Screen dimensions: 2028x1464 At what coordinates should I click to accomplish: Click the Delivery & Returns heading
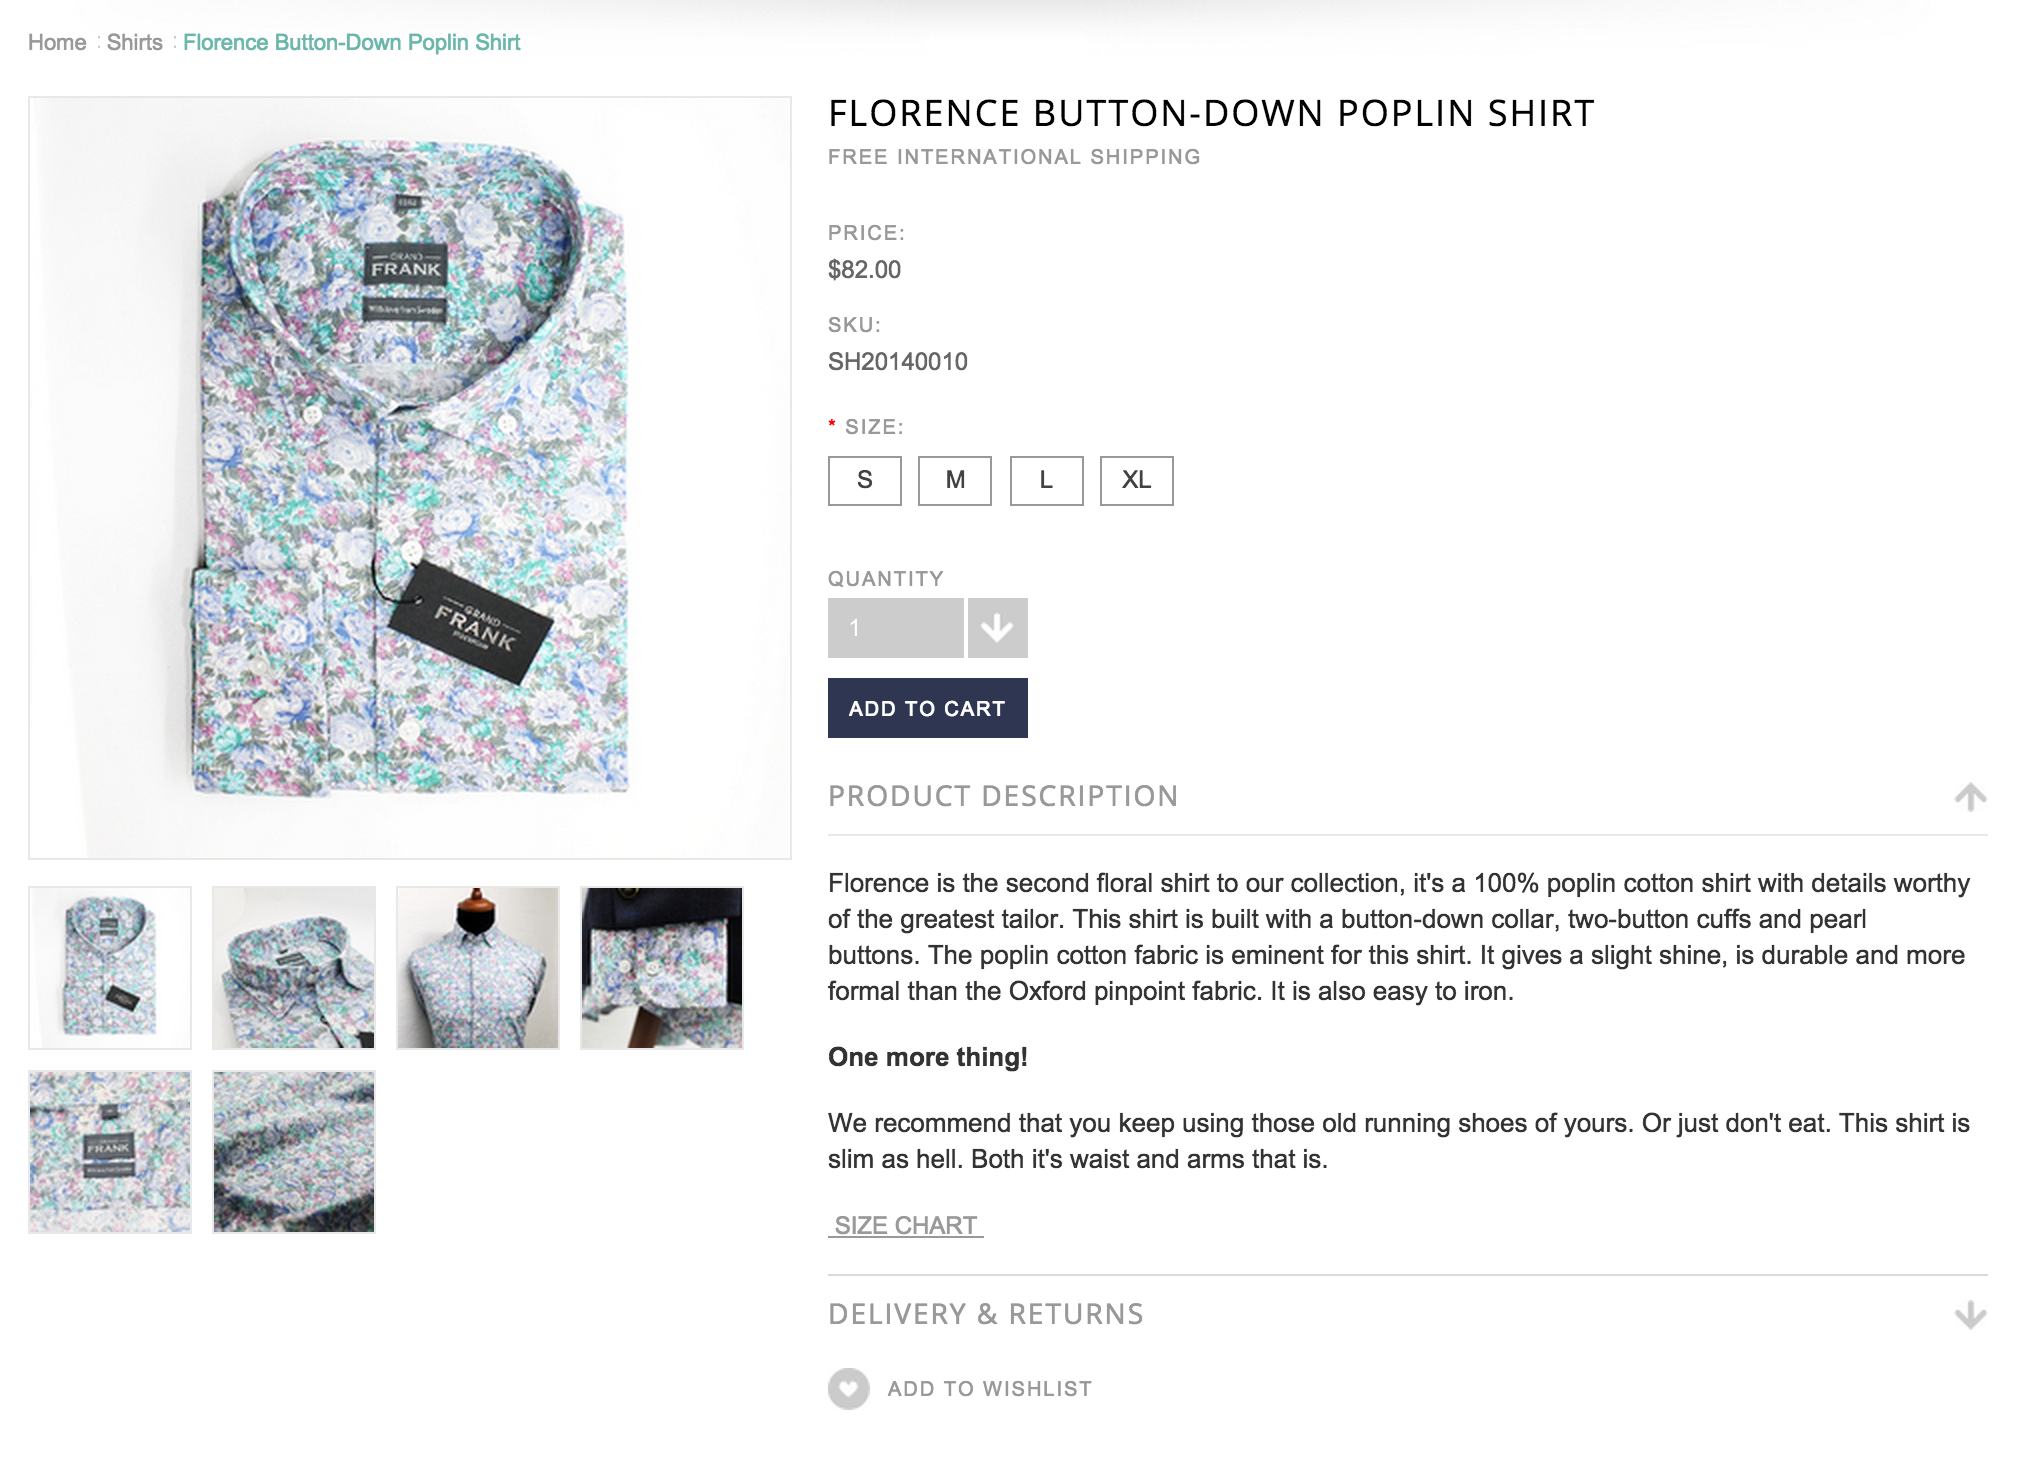985,1314
